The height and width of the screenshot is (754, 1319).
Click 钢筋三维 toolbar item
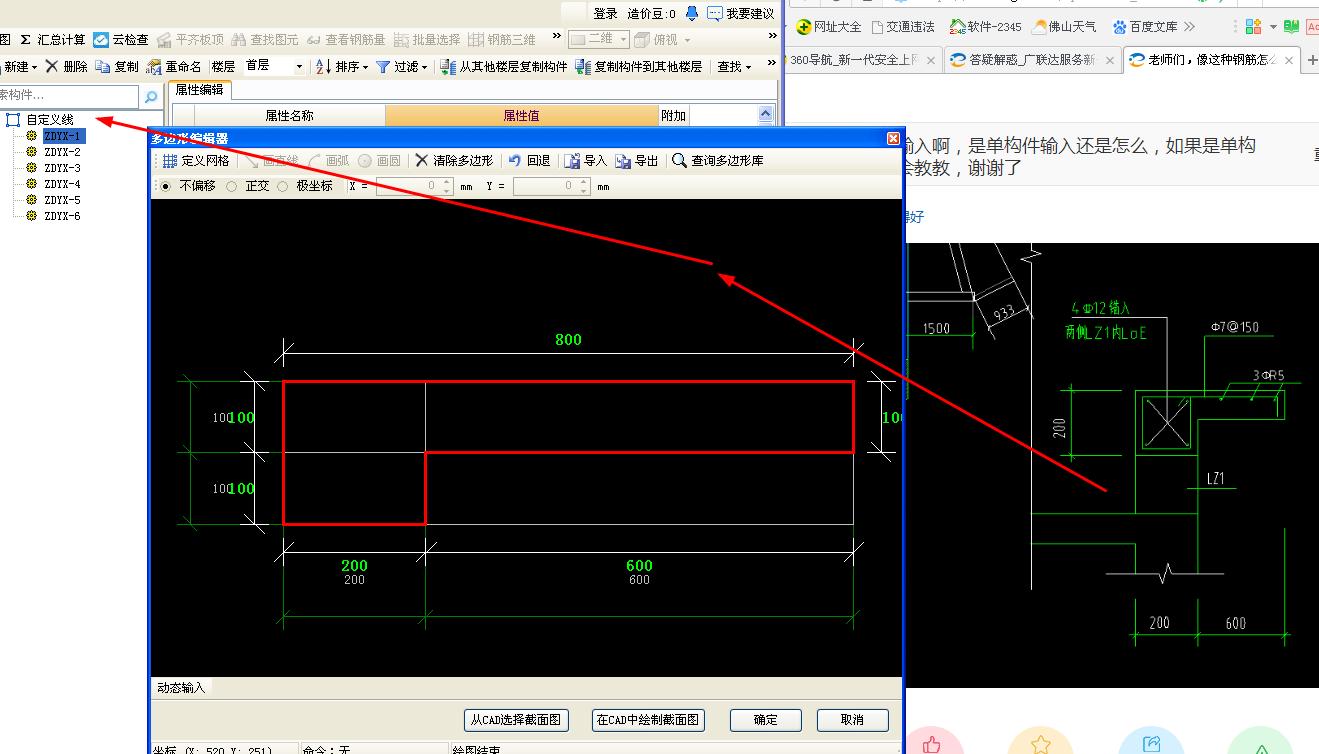(503, 40)
